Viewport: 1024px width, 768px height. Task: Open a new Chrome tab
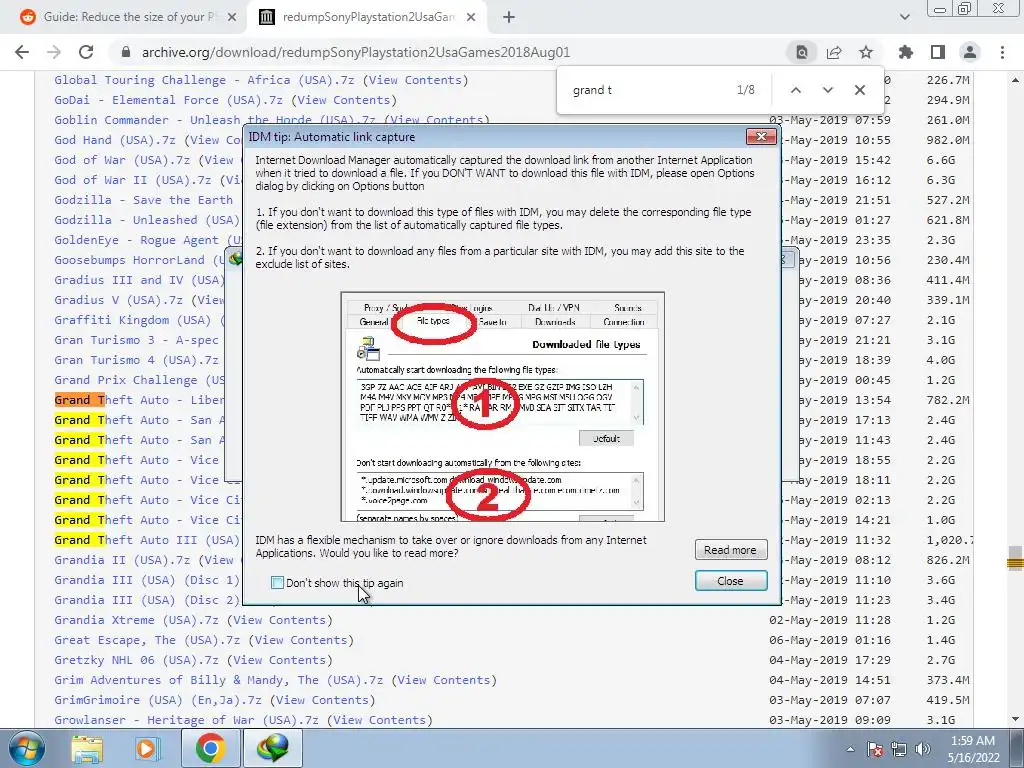point(509,17)
